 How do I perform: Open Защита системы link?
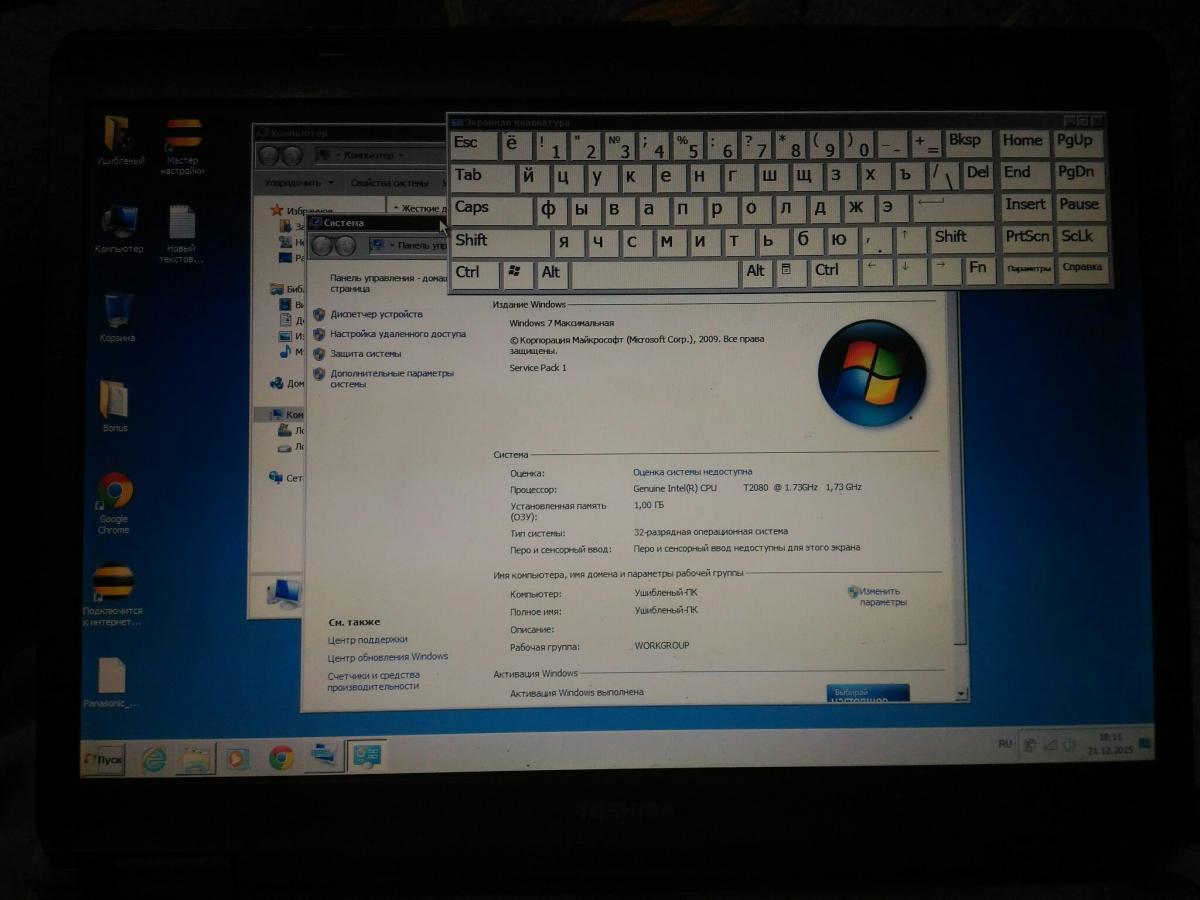click(366, 353)
